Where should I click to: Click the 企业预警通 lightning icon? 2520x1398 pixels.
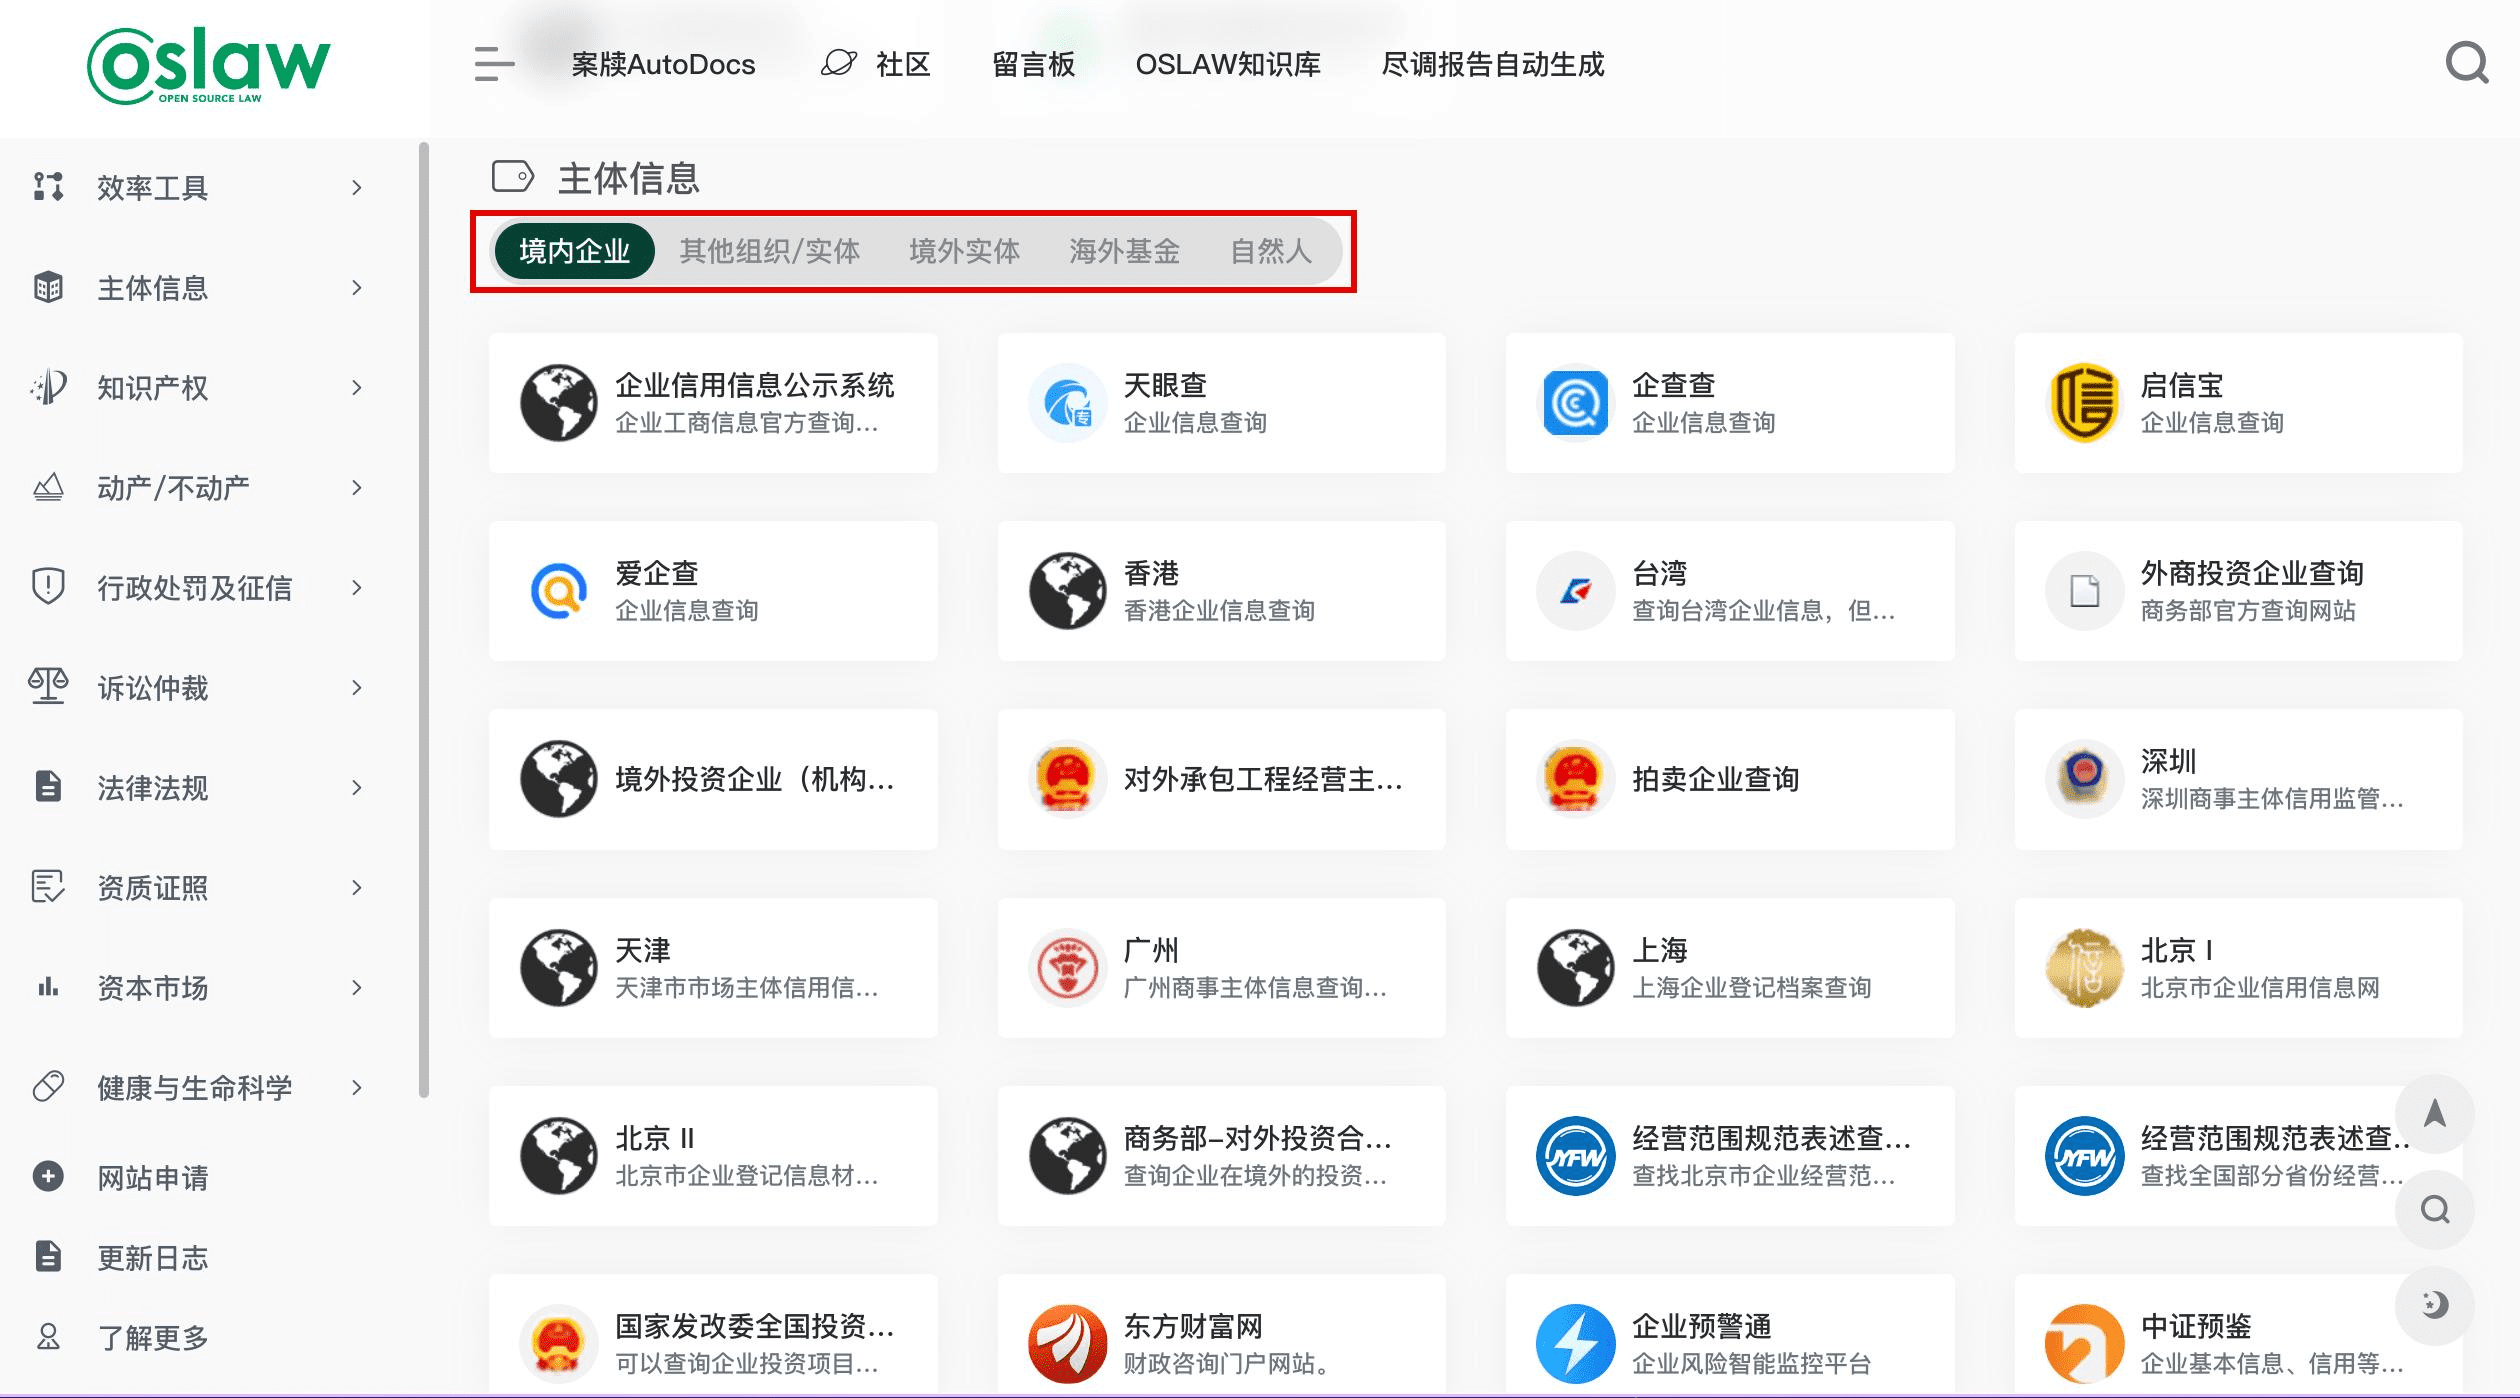point(1575,1344)
